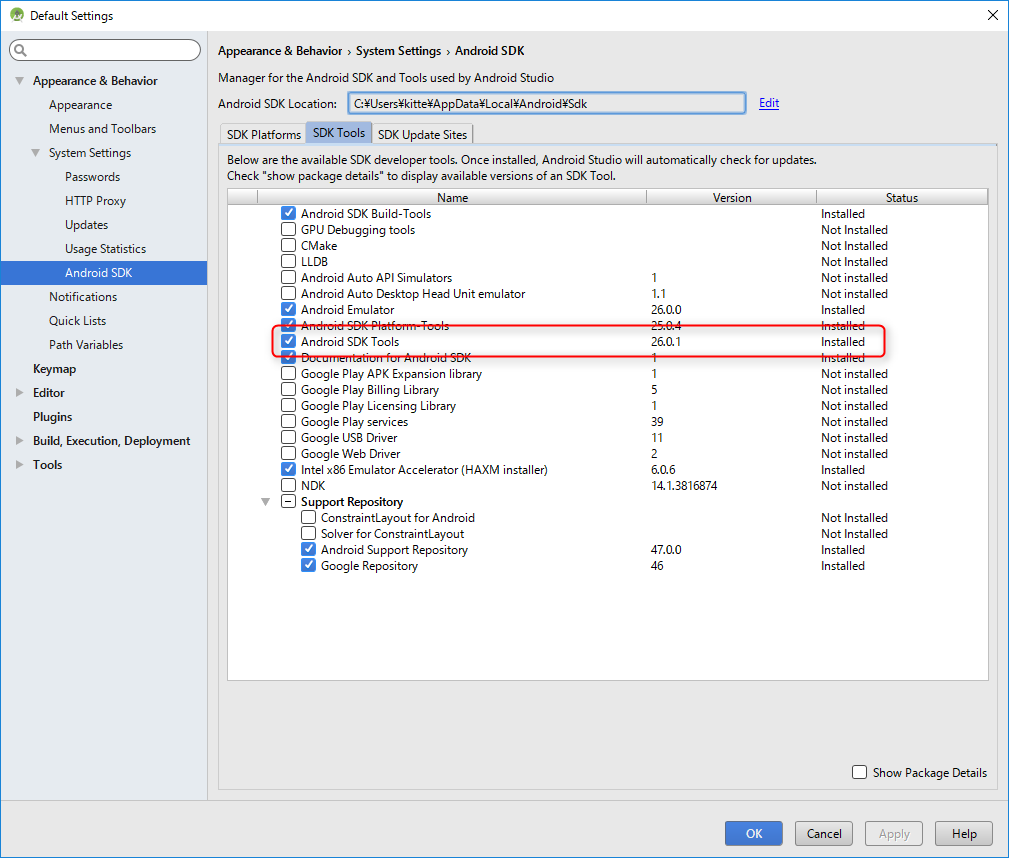Click the Version column header

[x=732, y=198]
